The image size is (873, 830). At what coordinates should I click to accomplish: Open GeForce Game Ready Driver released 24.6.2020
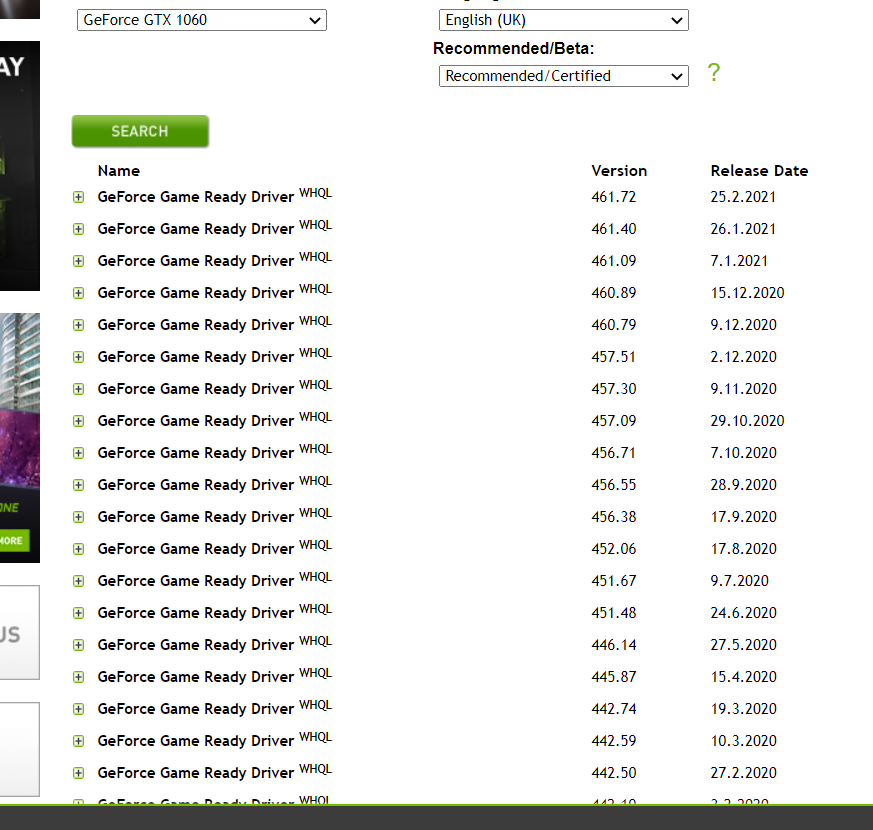tap(195, 613)
